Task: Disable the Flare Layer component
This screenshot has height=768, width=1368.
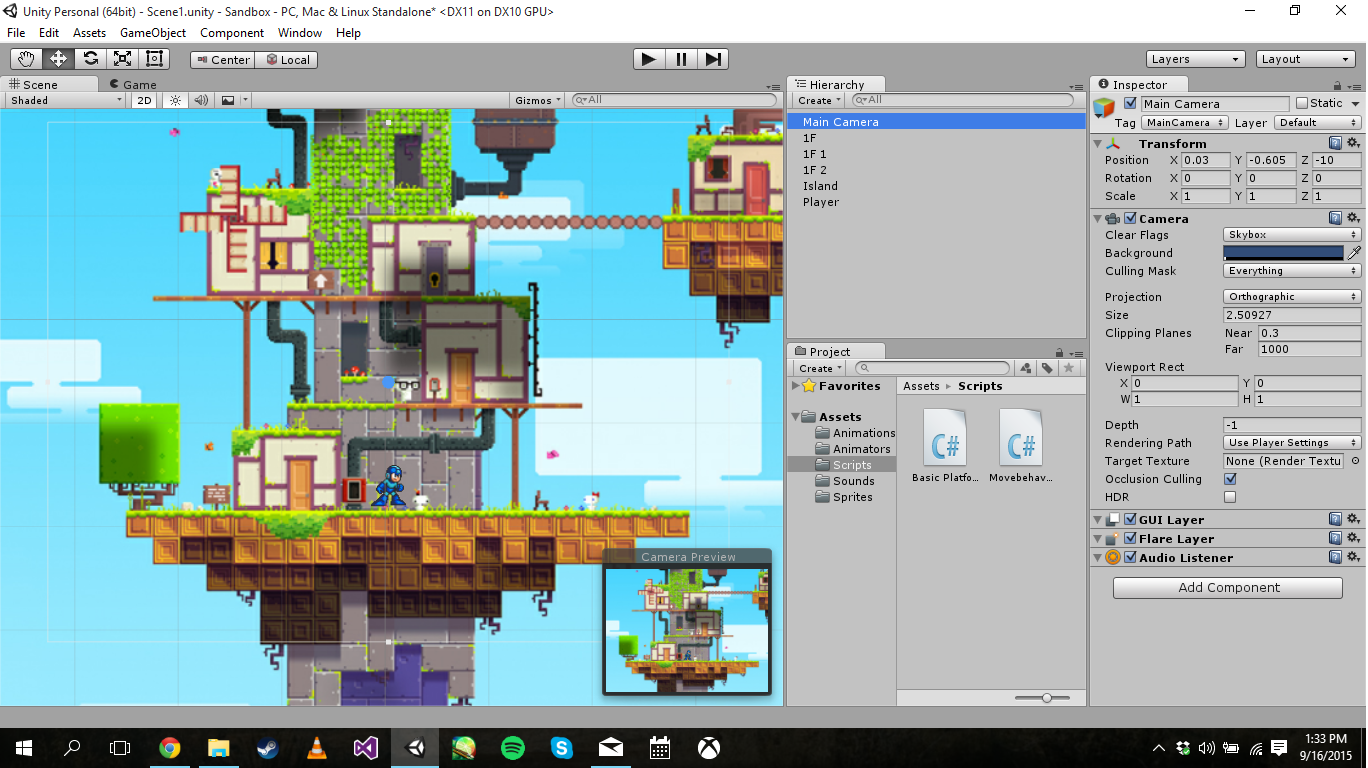Action: pyautogui.click(x=1130, y=538)
